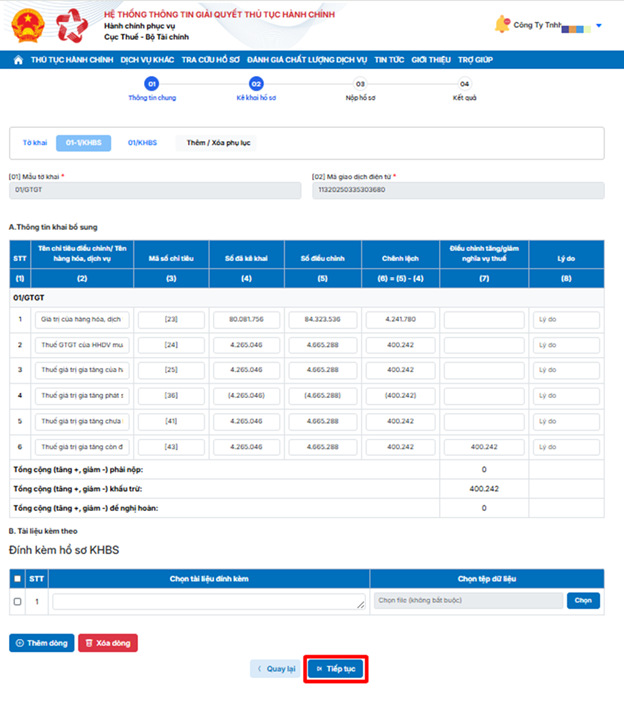Toggle the select-all checkbox in attachment header

click(x=17, y=577)
